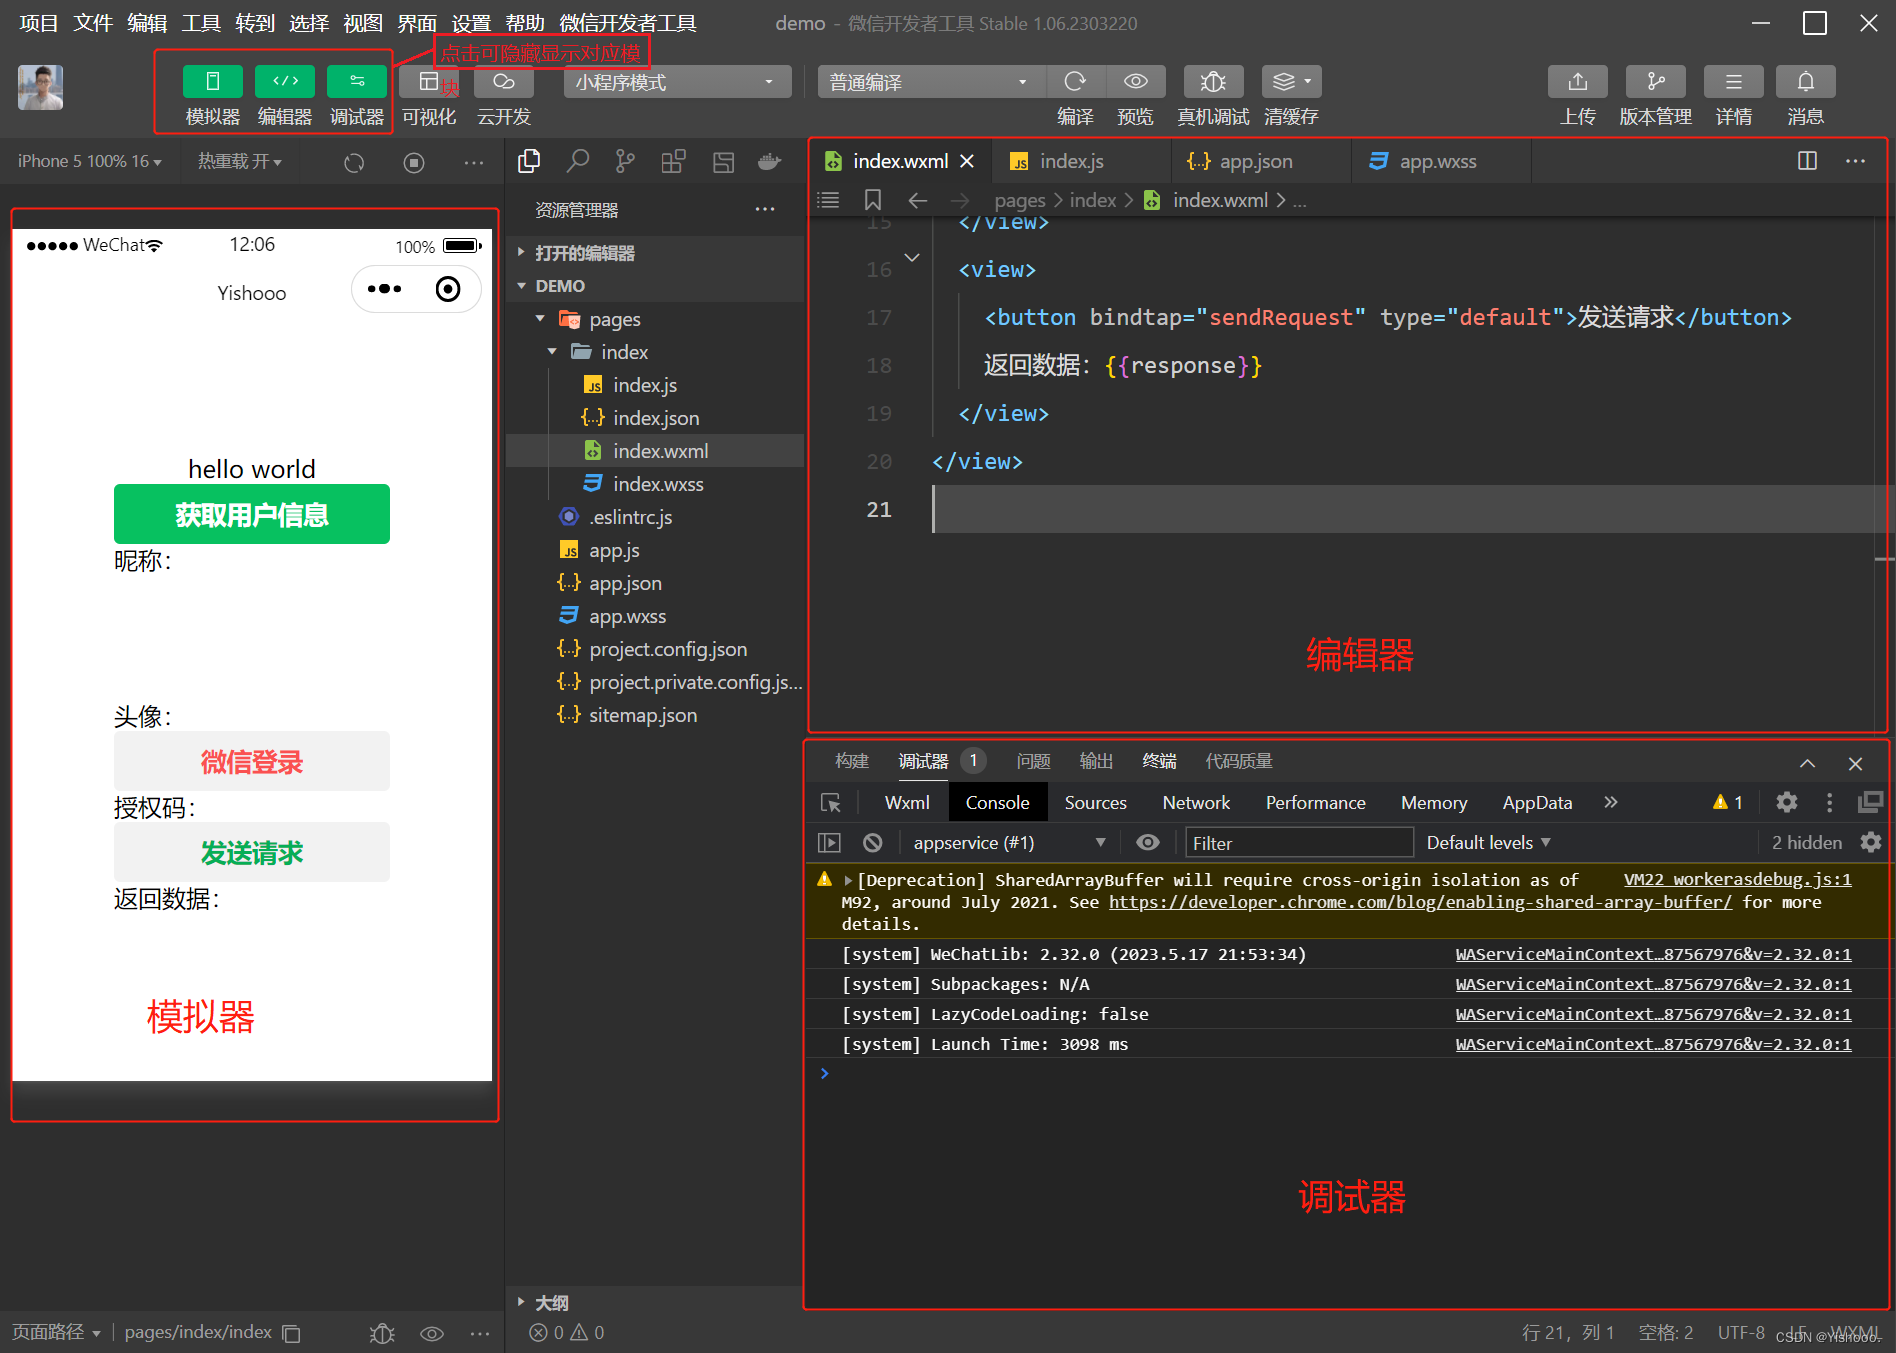Toggle the simulator panel button

(212, 81)
